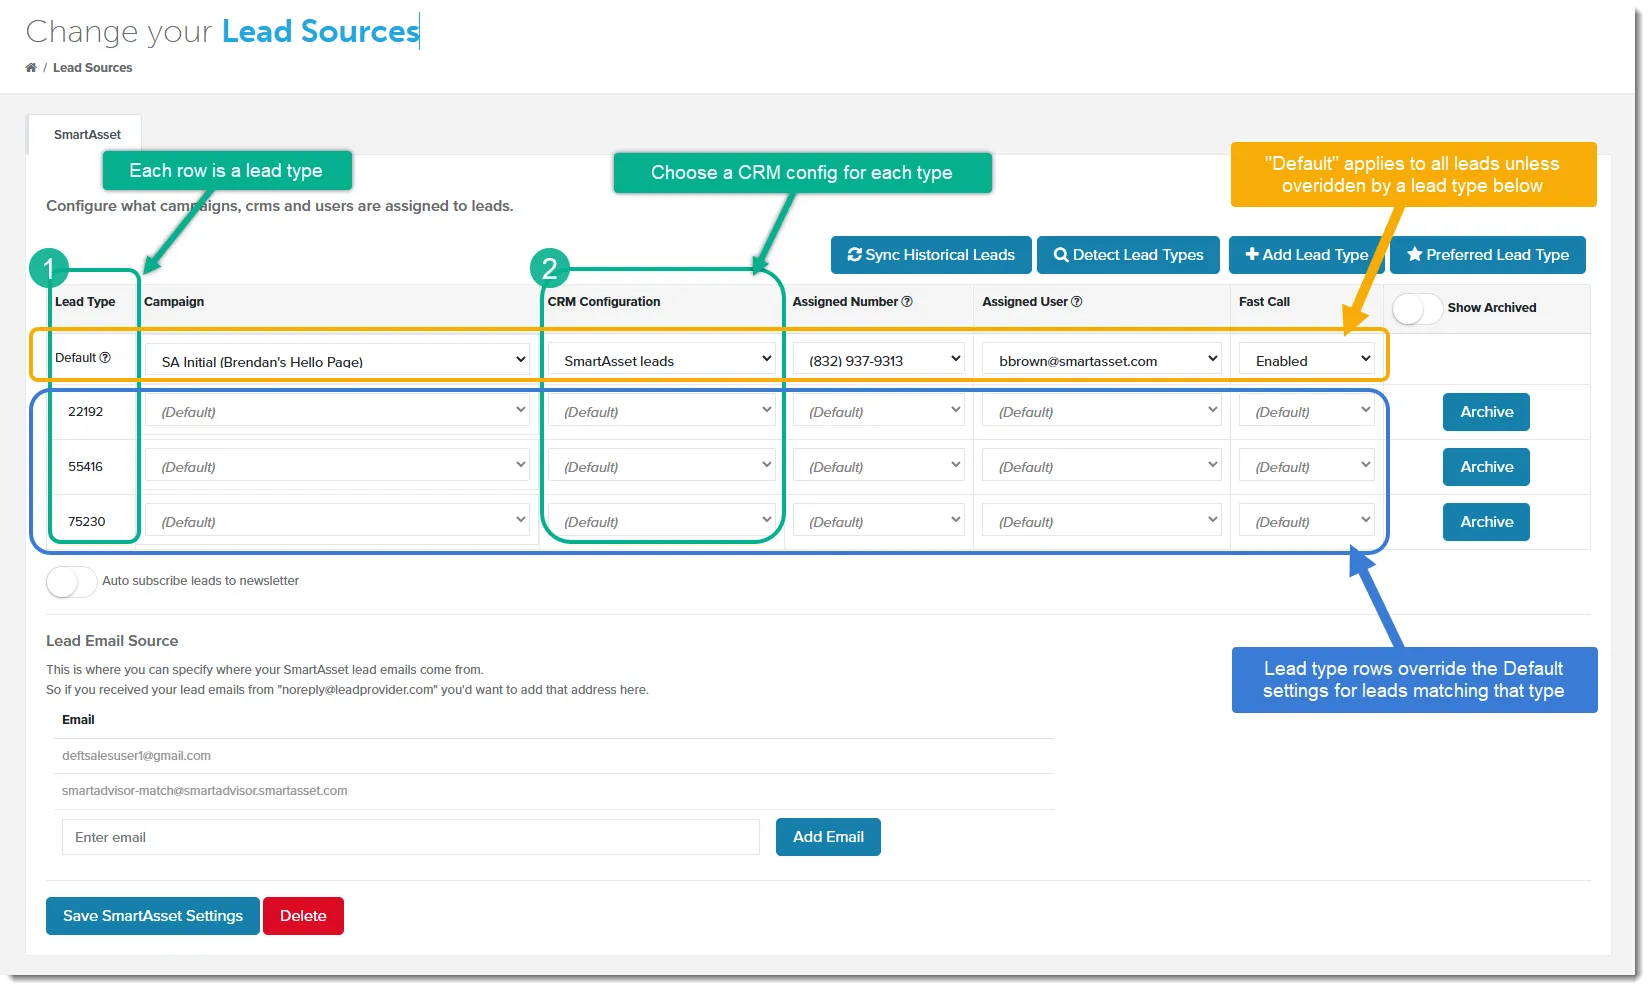Click the Campaign column header

(x=174, y=302)
